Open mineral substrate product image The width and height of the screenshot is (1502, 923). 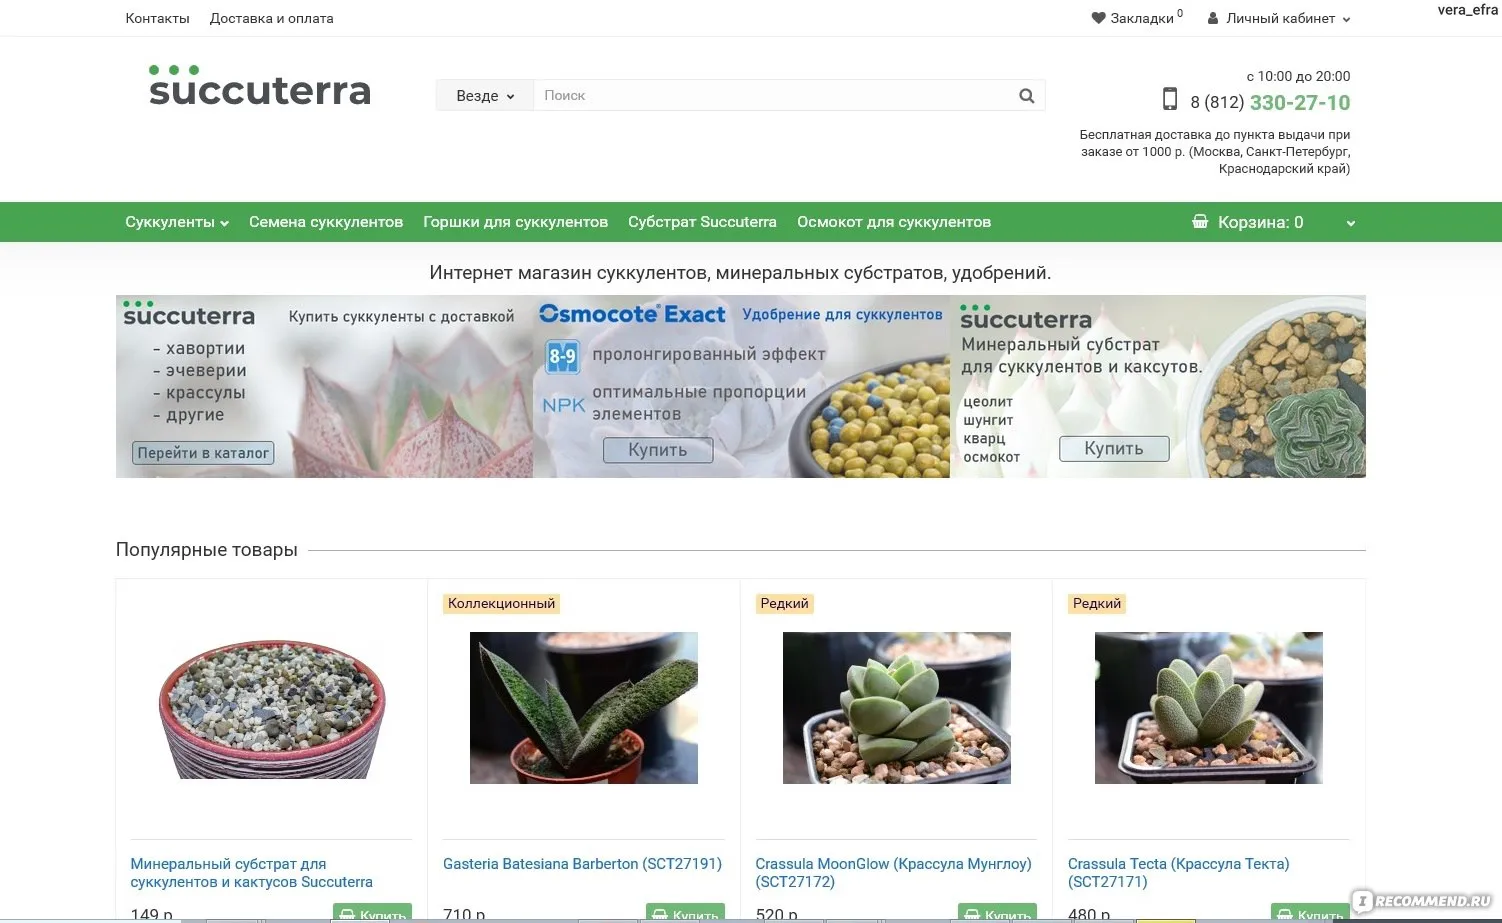click(x=271, y=709)
